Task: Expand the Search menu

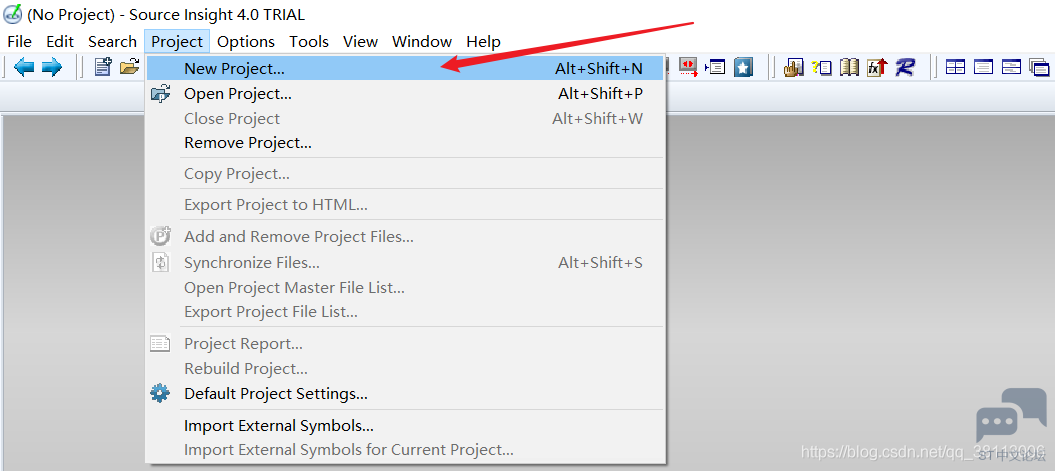Action: click(x=112, y=41)
